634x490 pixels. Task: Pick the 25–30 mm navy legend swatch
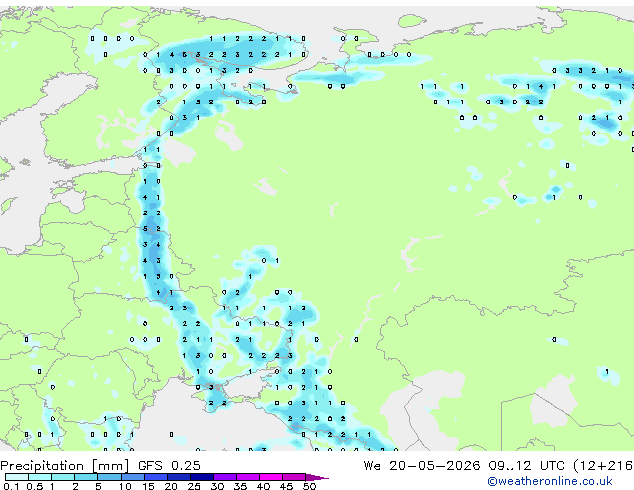202,477
